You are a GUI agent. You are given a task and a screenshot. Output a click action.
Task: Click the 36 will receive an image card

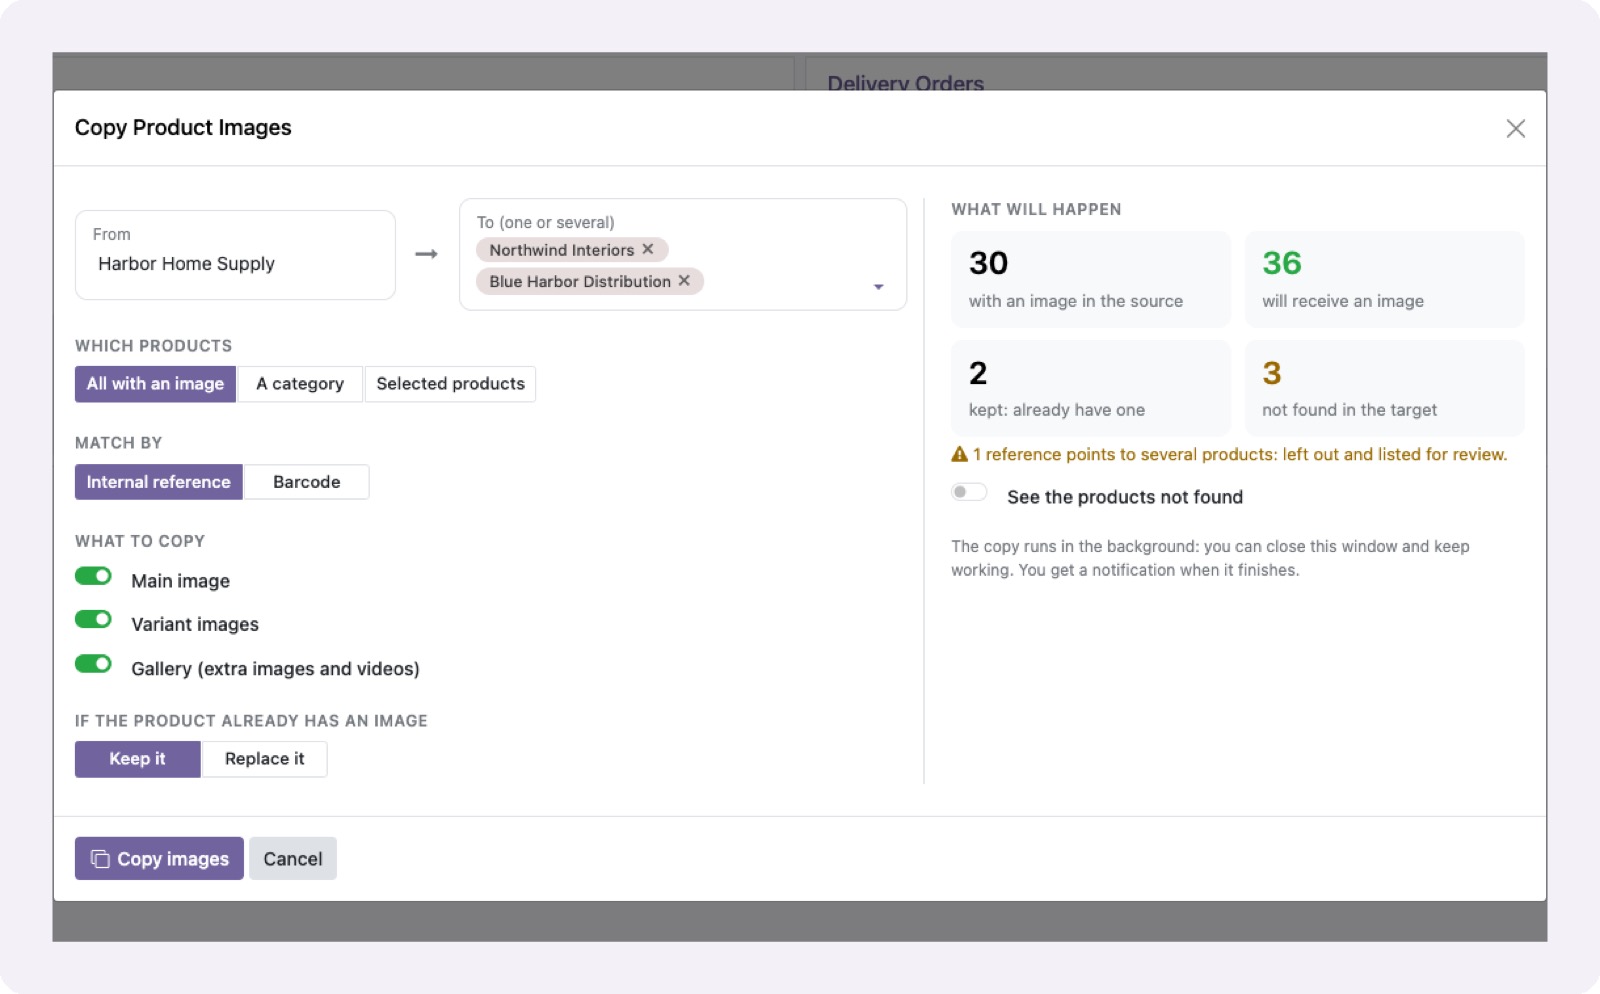click(x=1385, y=279)
